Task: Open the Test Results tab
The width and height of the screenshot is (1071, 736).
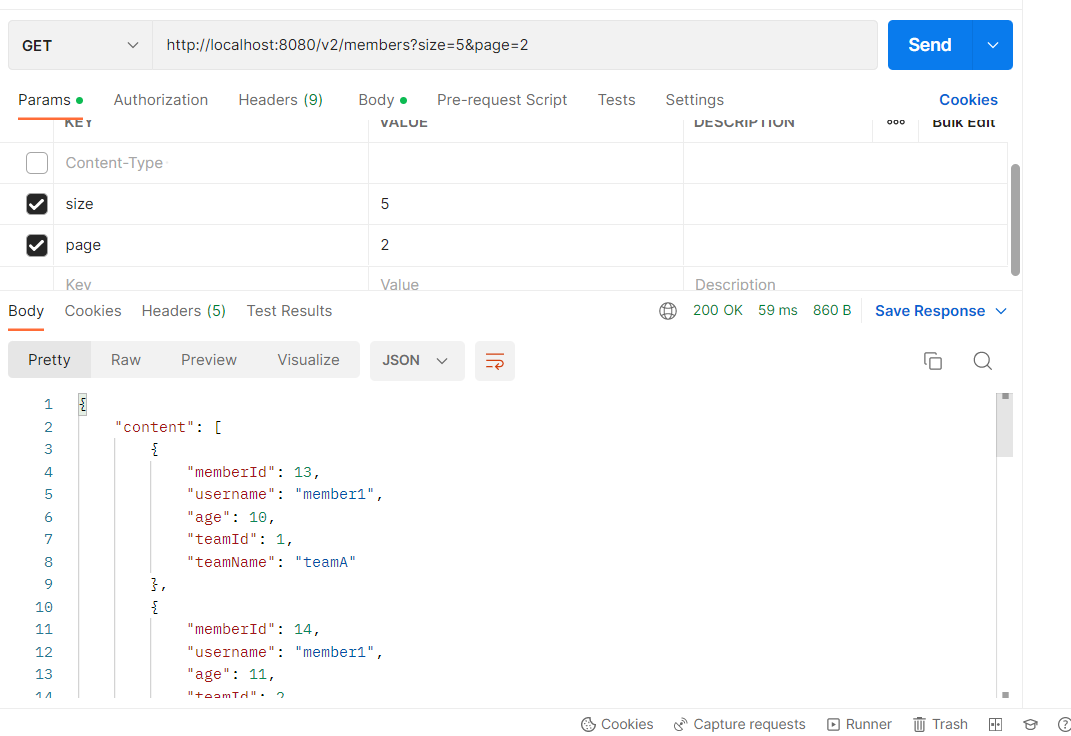Action: [x=289, y=311]
